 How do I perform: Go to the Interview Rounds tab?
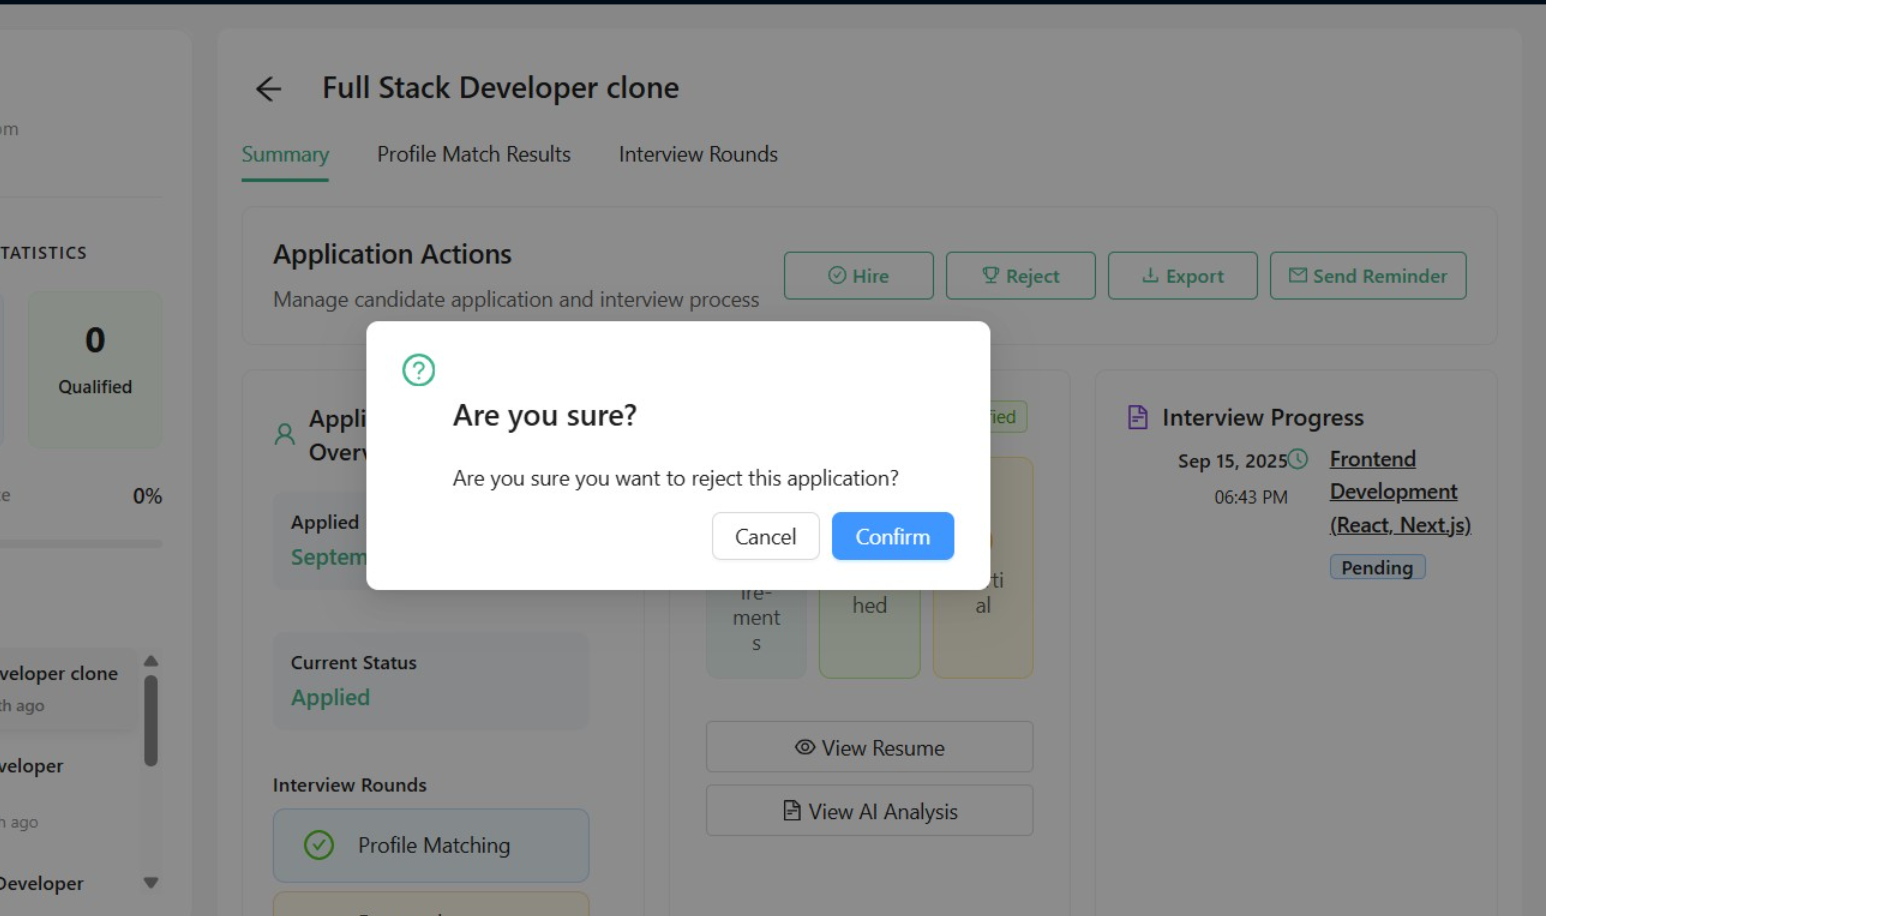coord(698,155)
